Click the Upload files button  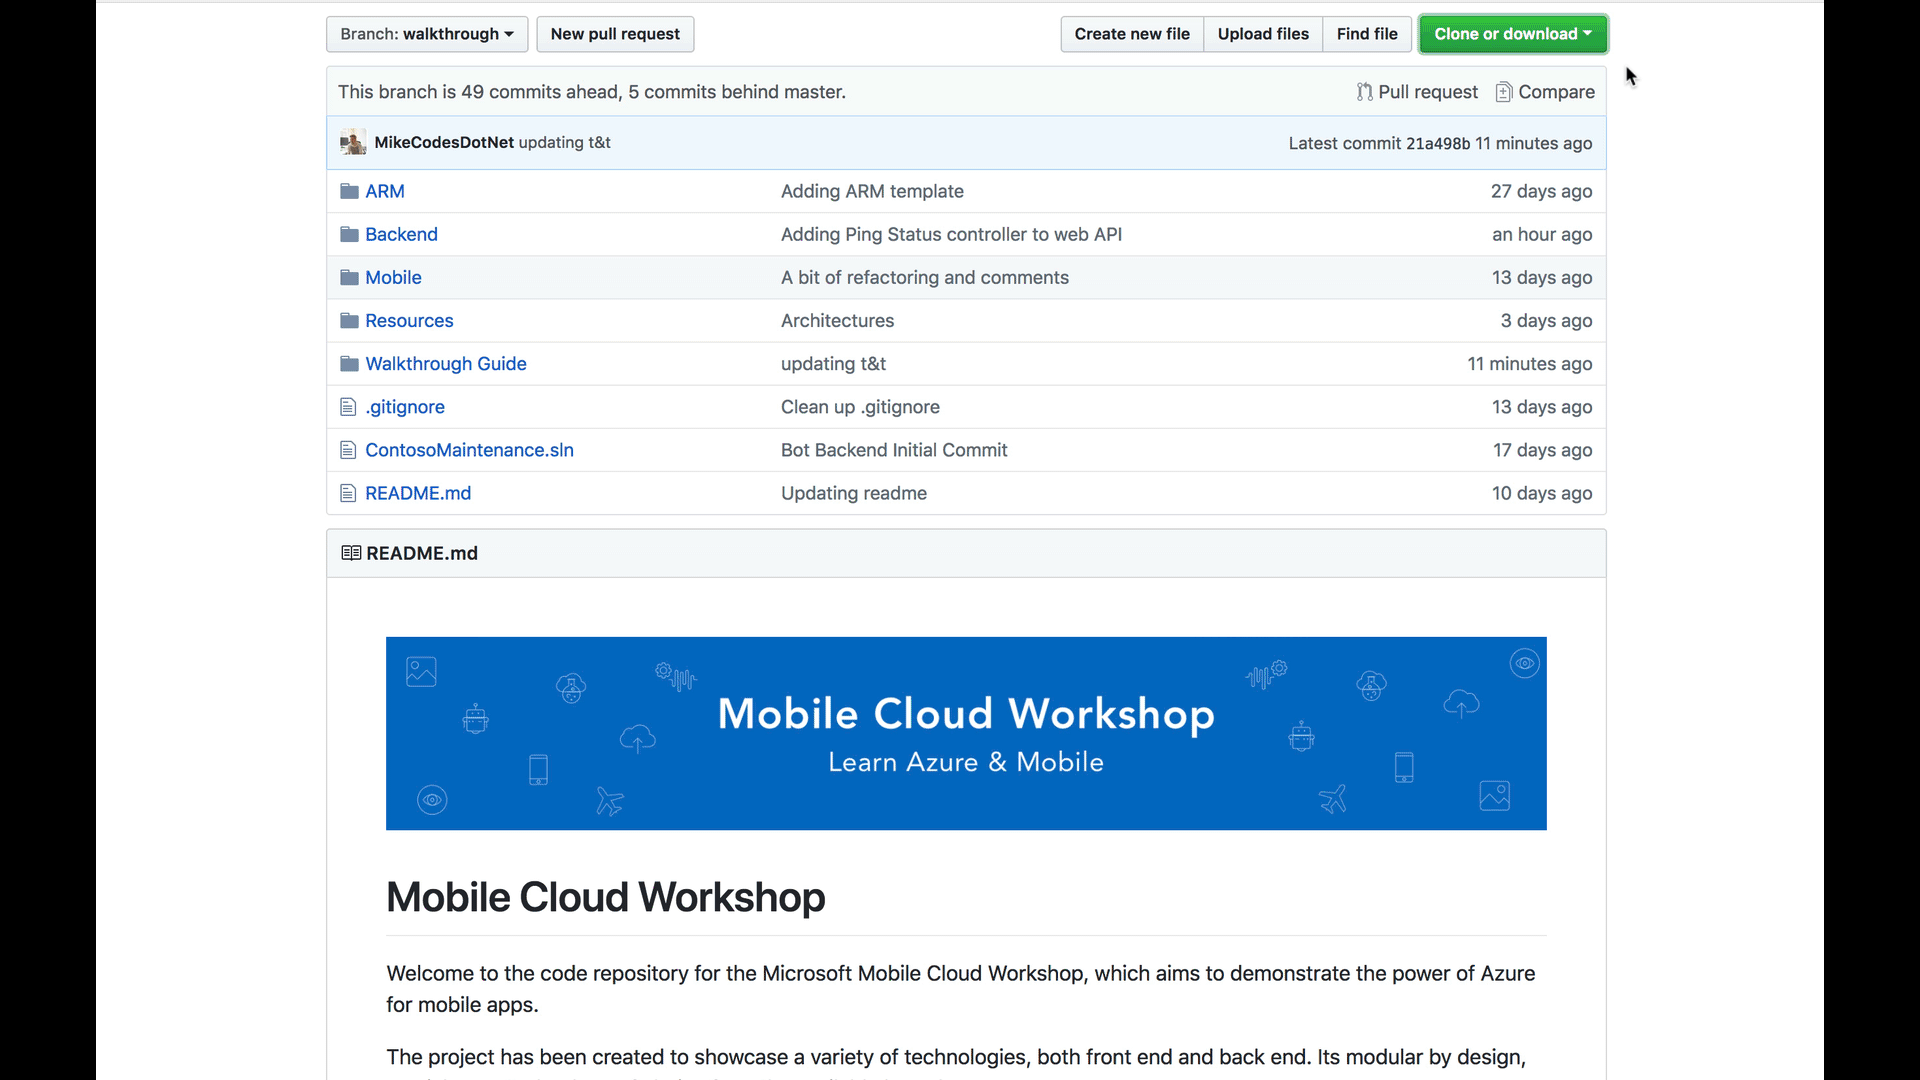pyautogui.click(x=1263, y=33)
